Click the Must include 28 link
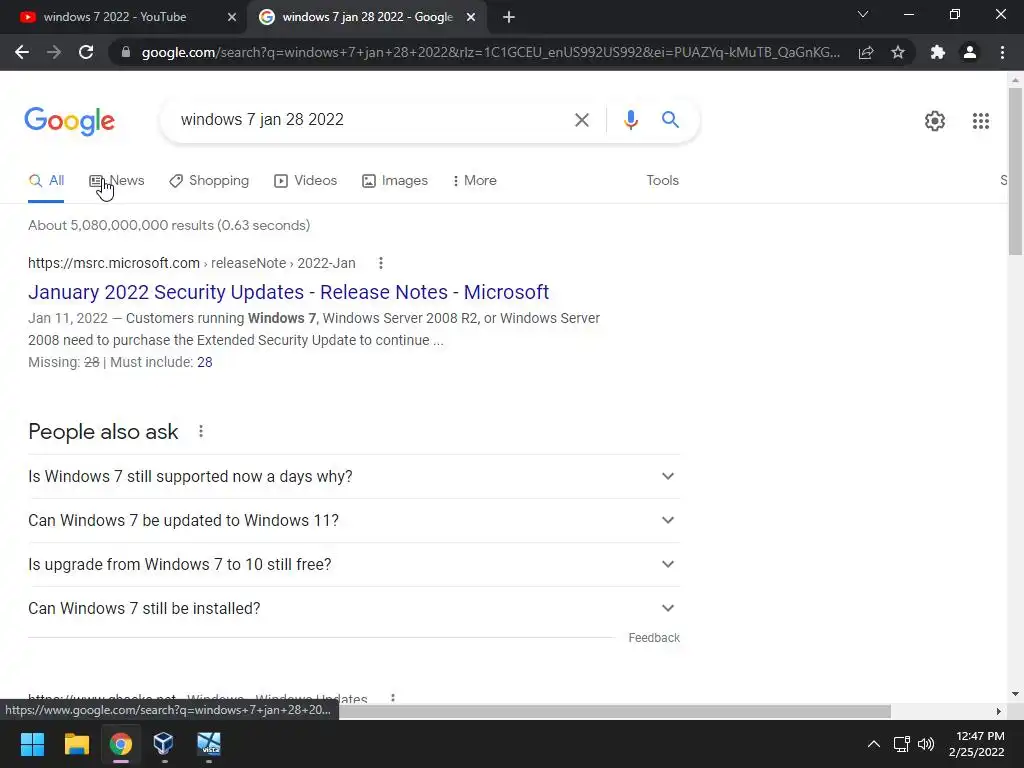 point(204,362)
